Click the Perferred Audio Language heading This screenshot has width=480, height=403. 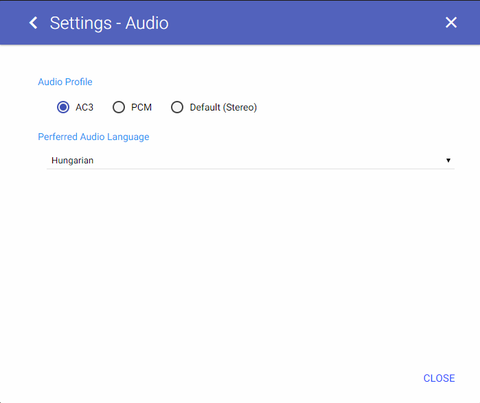pyautogui.click(x=93, y=137)
